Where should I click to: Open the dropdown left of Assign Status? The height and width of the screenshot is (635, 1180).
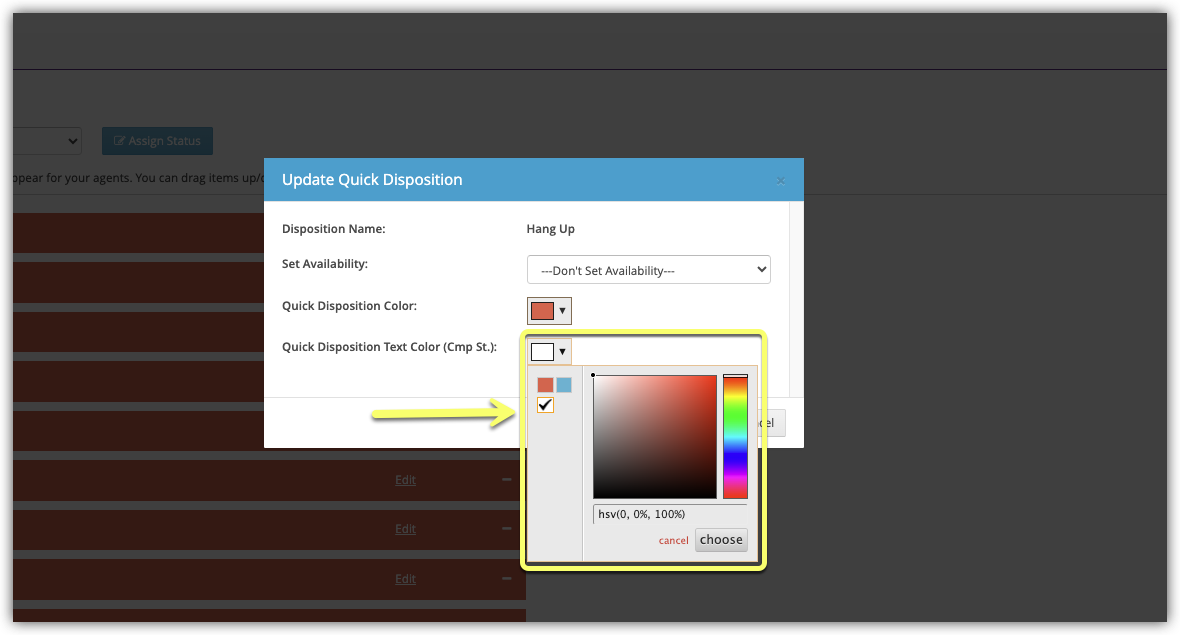[45, 141]
